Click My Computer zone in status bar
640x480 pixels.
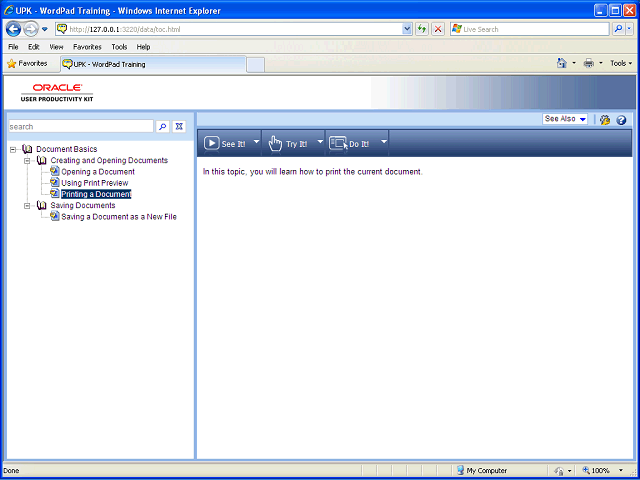[x=482, y=471]
